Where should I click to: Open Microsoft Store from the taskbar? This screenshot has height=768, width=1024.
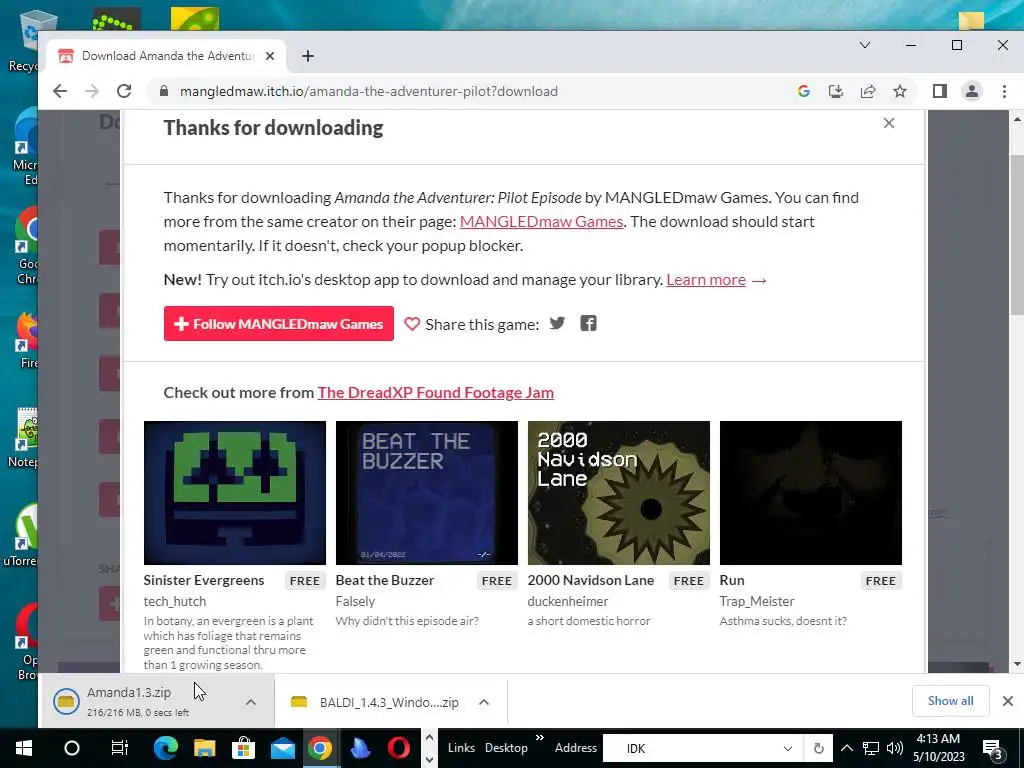243,748
